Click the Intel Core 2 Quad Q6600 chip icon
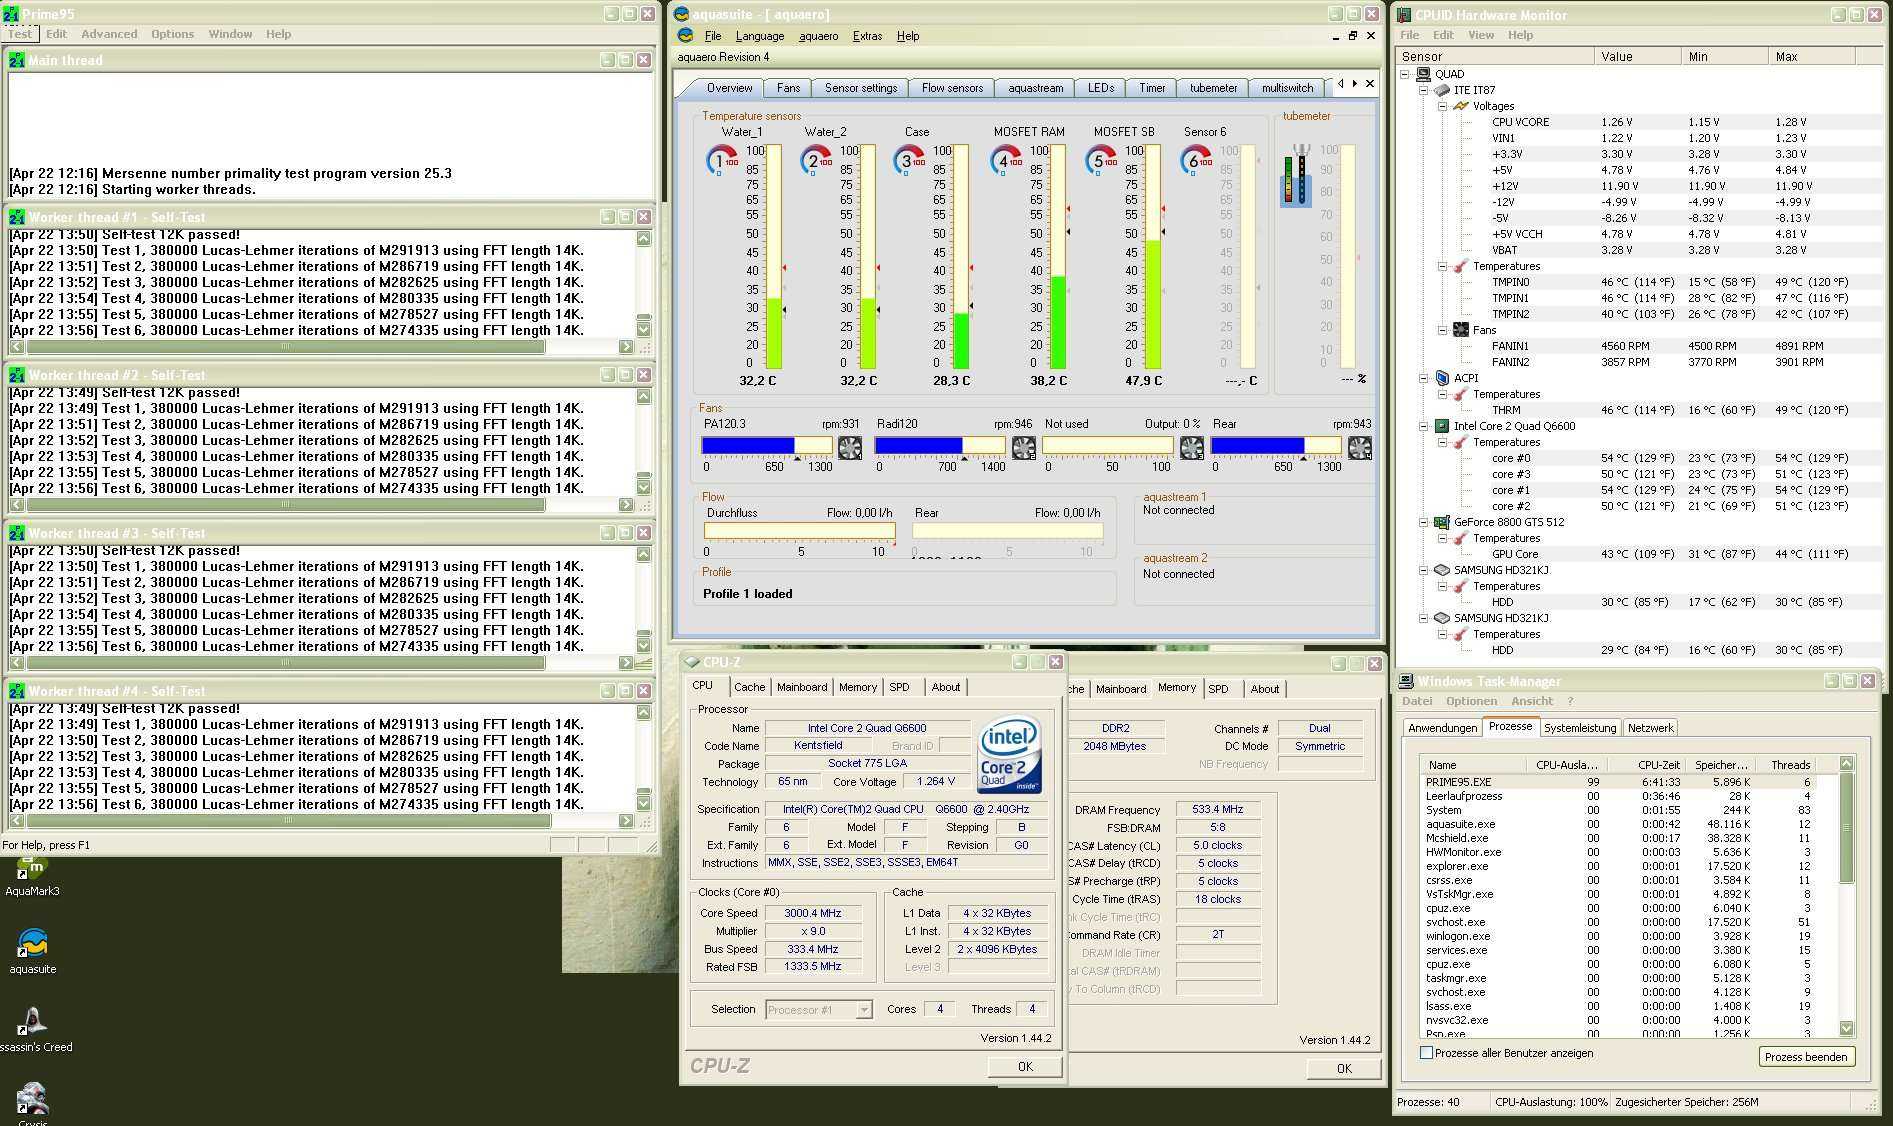Image resolution: width=1893 pixels, height=1126 pixels. pyautogui.click(x=1441, y=426)
